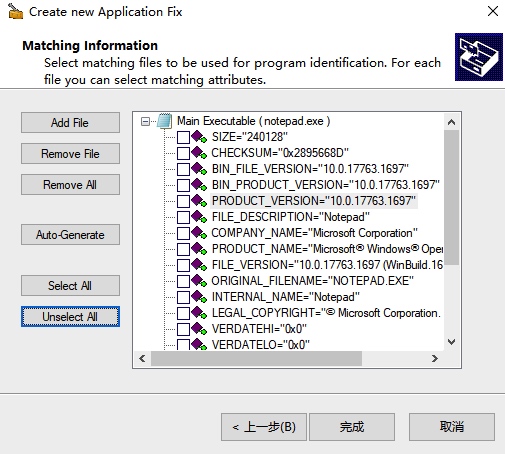Select the COMPANY_NAME="Microsoft Corporation" text

pos(314,233)
